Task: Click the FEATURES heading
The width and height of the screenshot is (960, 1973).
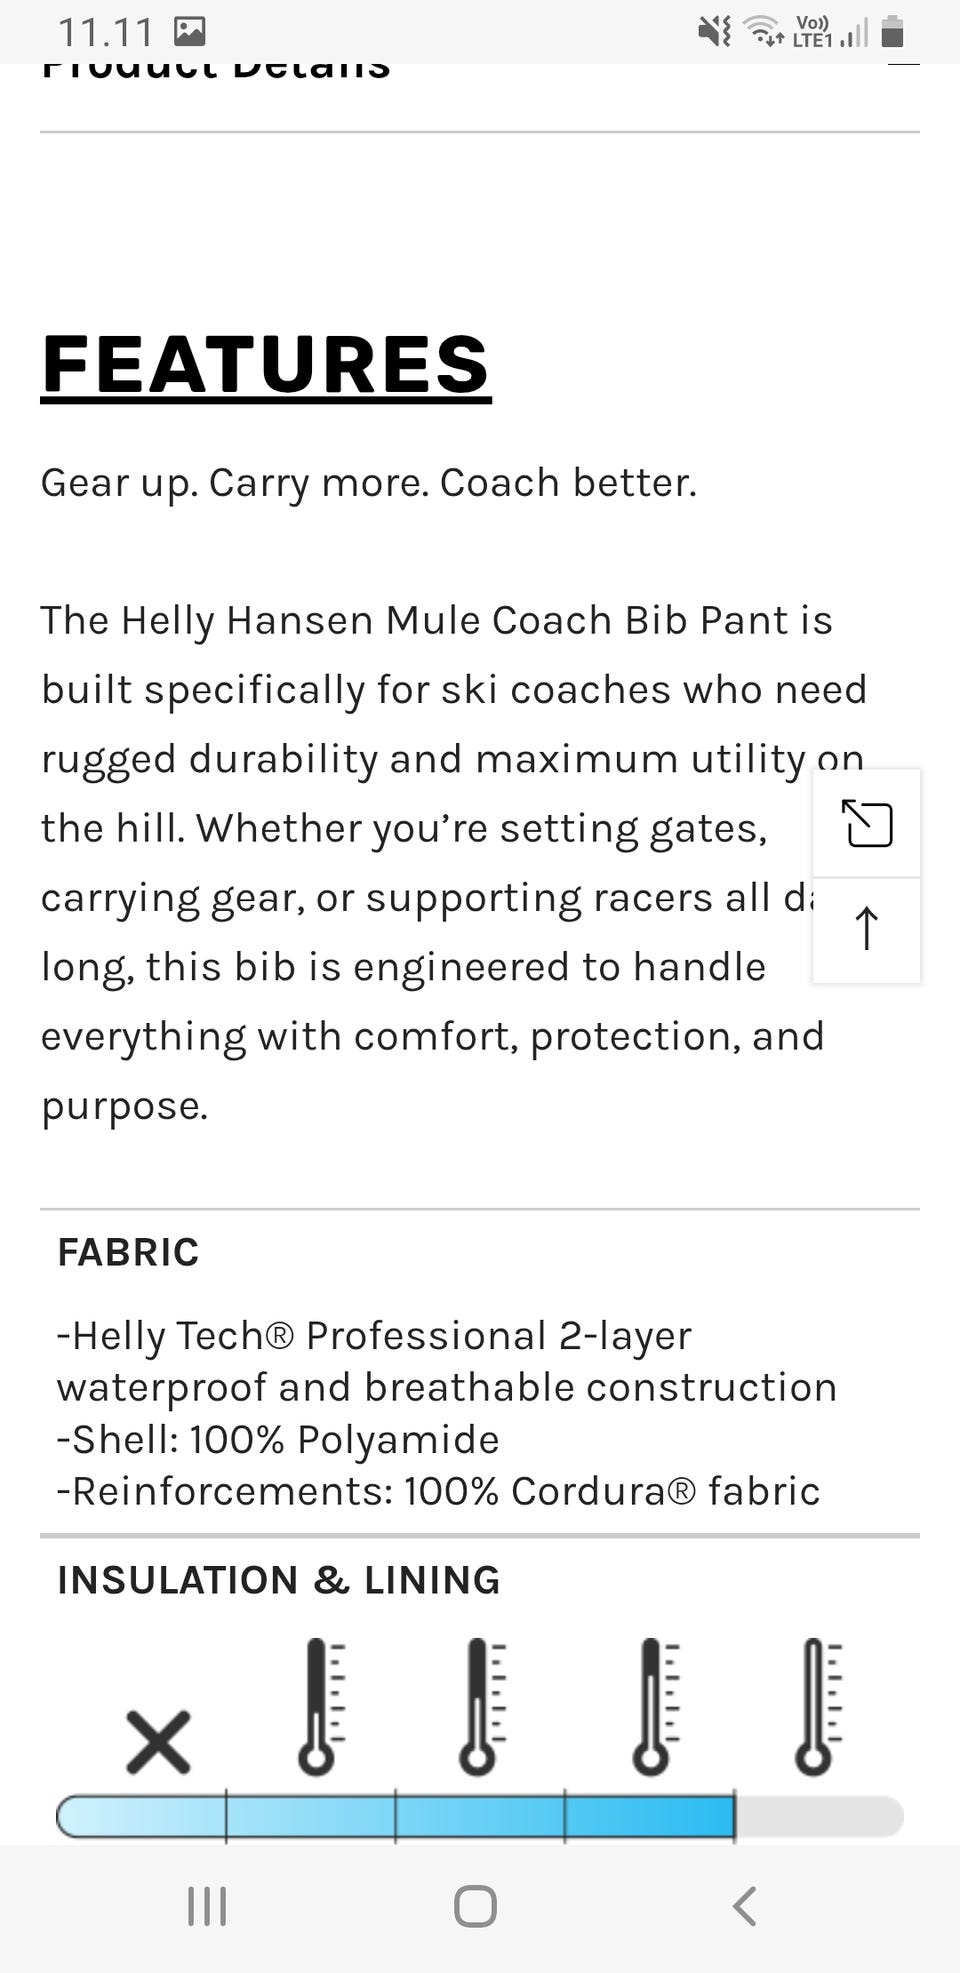Action: (x=266, y=364)
